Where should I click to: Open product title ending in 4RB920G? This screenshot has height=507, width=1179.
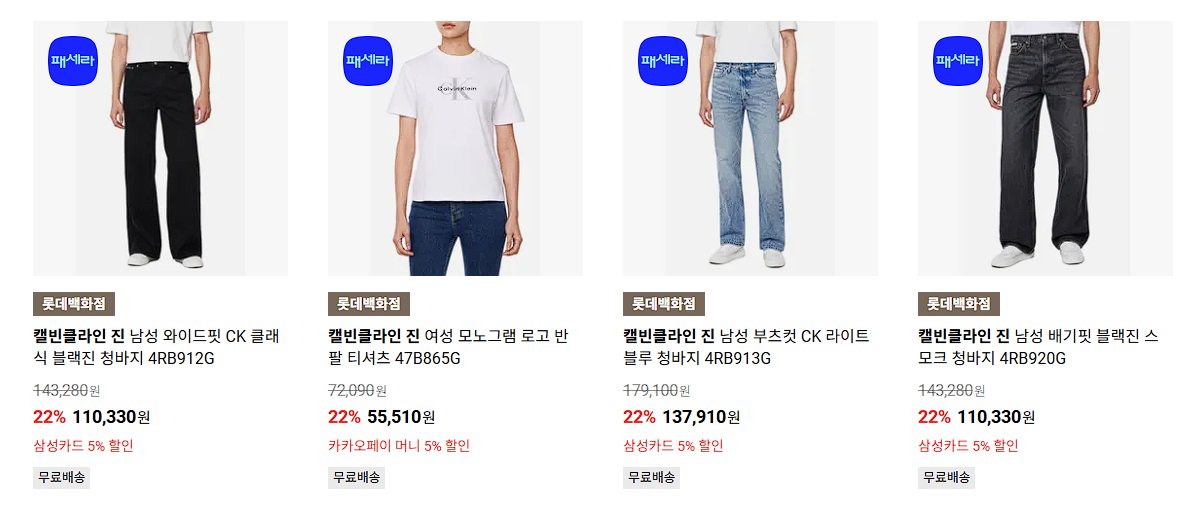1038,347
